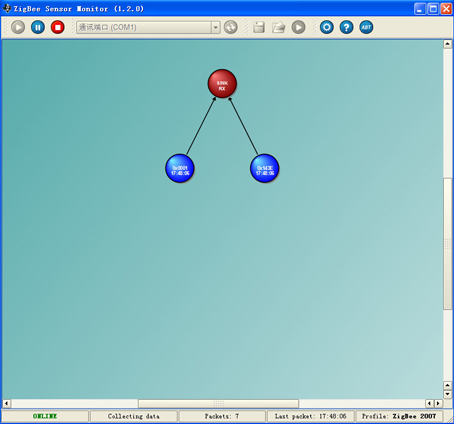Click the save floppy disk icon
Viewport: 454px width, 424px height.
[x=259, y=27]
